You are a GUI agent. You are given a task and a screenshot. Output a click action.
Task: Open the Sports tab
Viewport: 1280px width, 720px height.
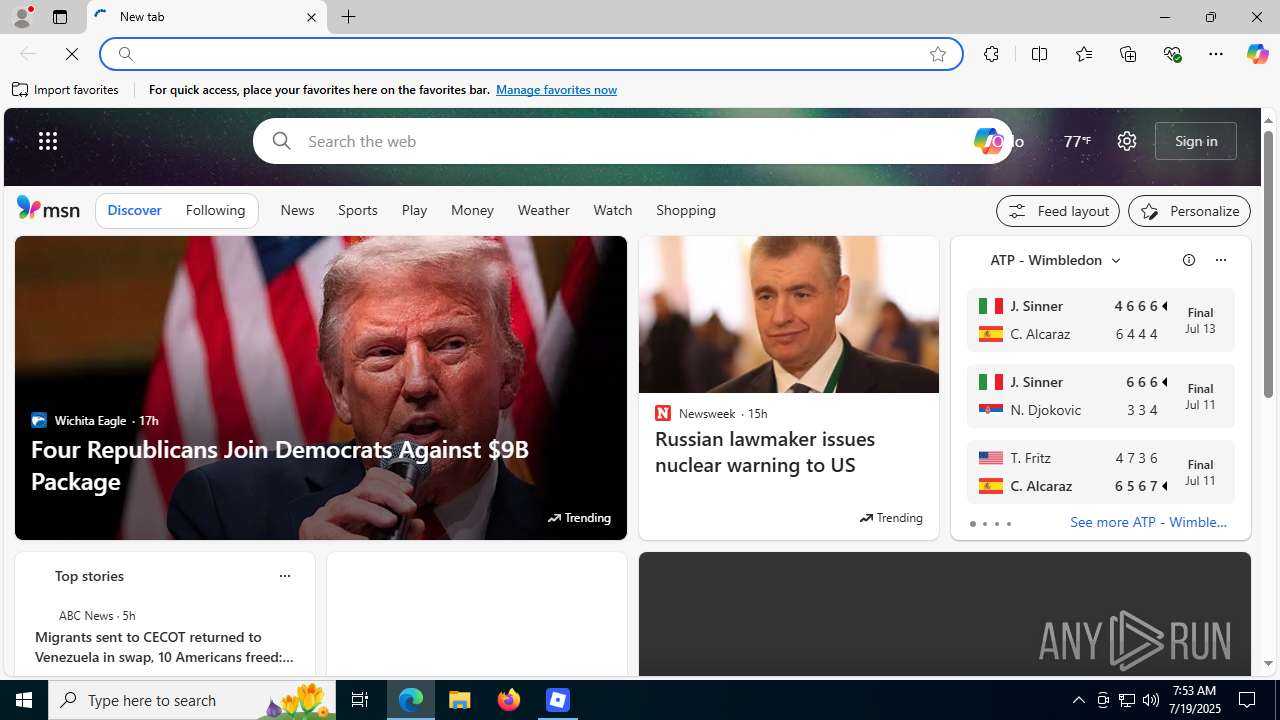click(358, 211)
